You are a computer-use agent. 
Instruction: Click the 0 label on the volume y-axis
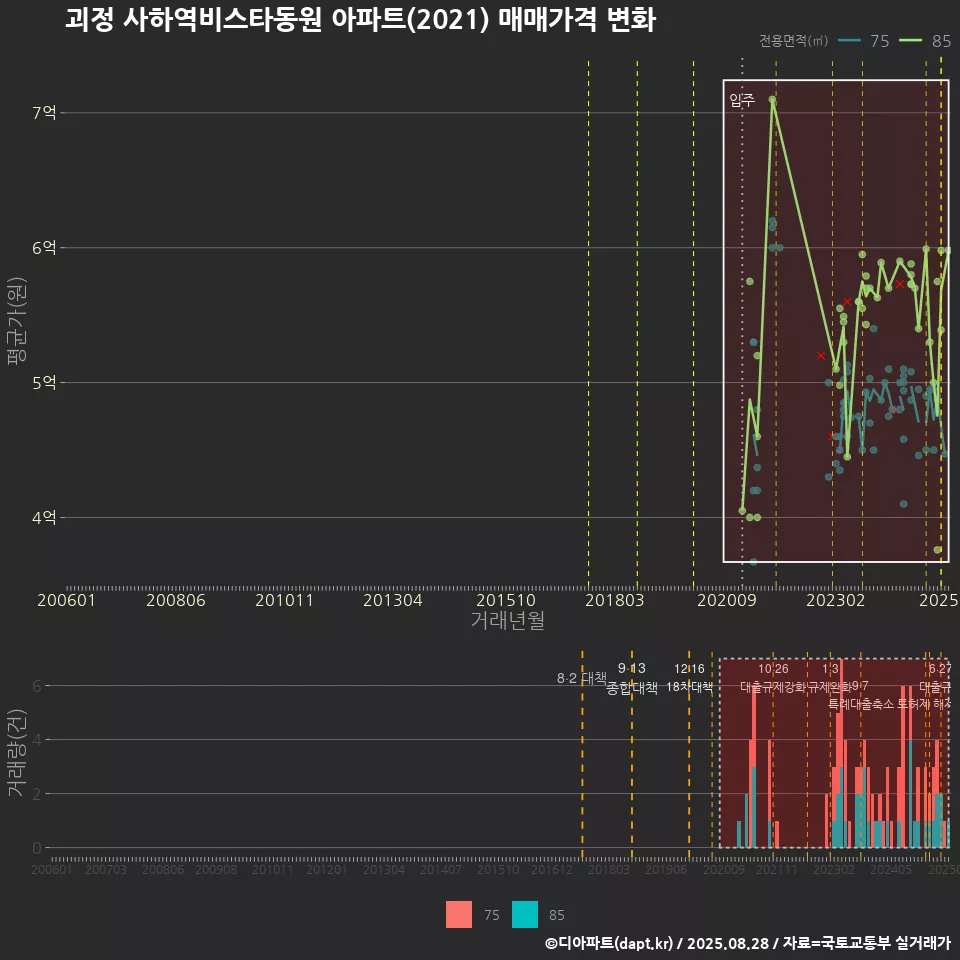point(37,848)
